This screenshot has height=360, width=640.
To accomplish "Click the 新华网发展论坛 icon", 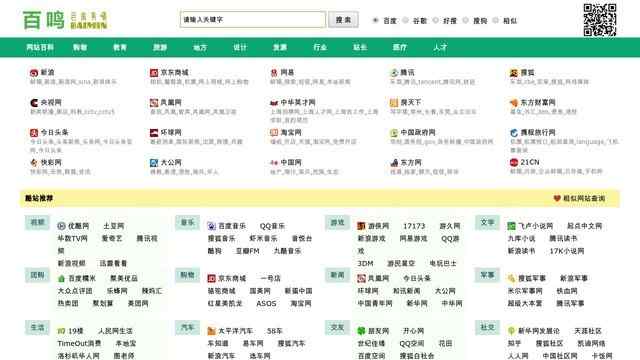I will [x=511, y=331].
